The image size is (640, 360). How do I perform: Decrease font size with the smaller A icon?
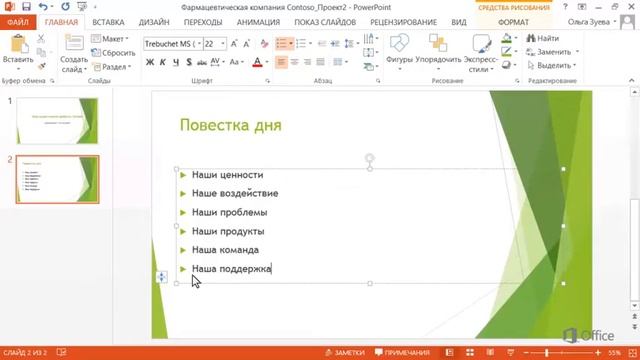(x=247, y=44)
